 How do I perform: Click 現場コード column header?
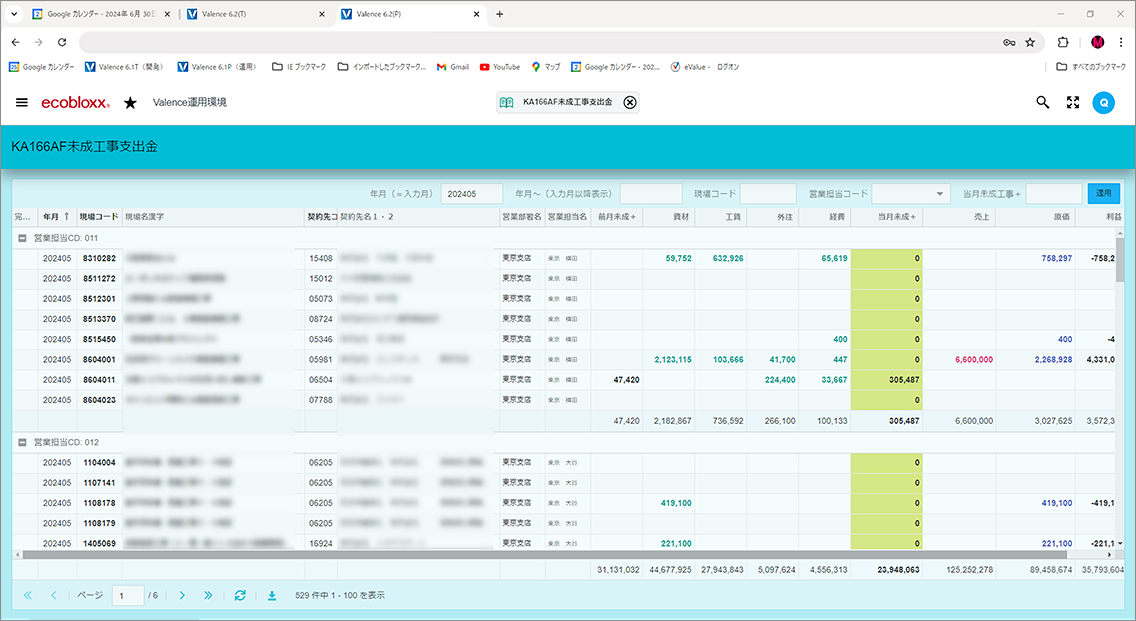click(99, 217)
